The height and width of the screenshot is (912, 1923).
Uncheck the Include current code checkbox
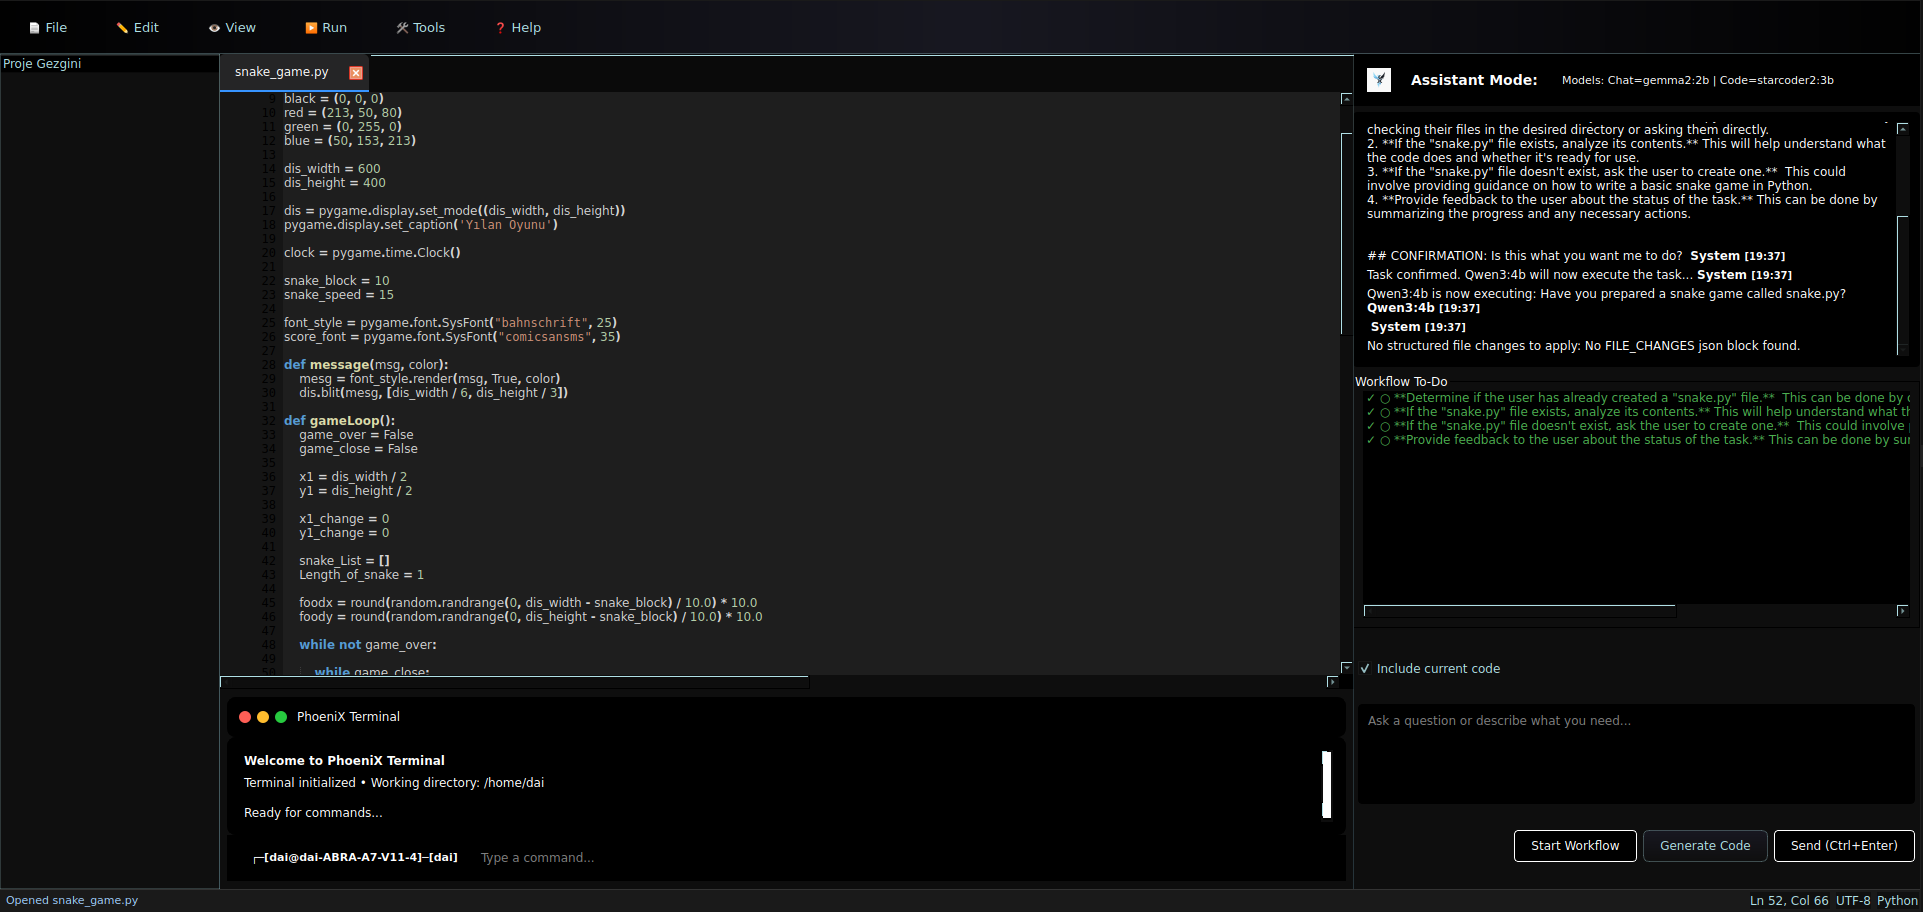[1366, 668]
